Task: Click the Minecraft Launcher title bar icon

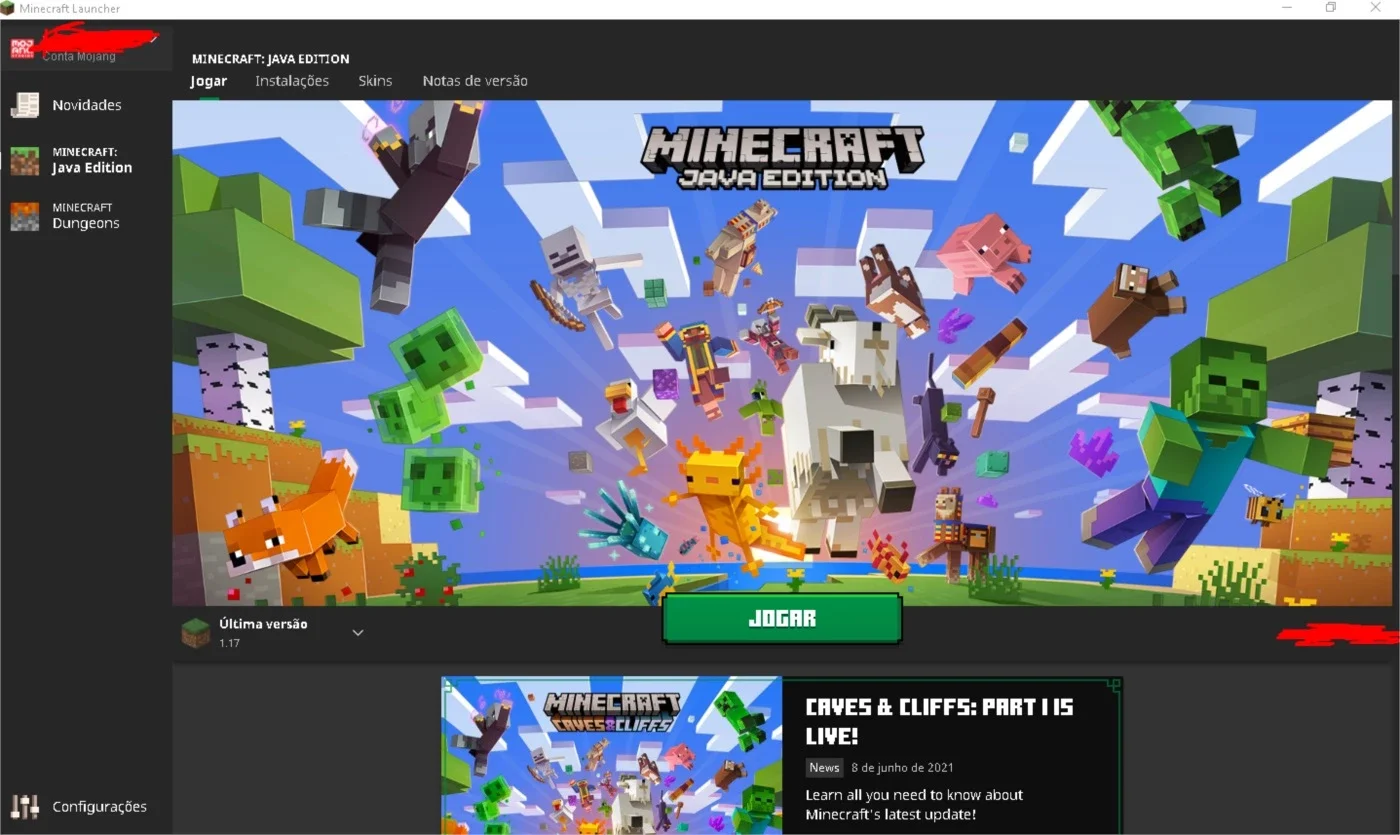Action: (x=8, y=8)
